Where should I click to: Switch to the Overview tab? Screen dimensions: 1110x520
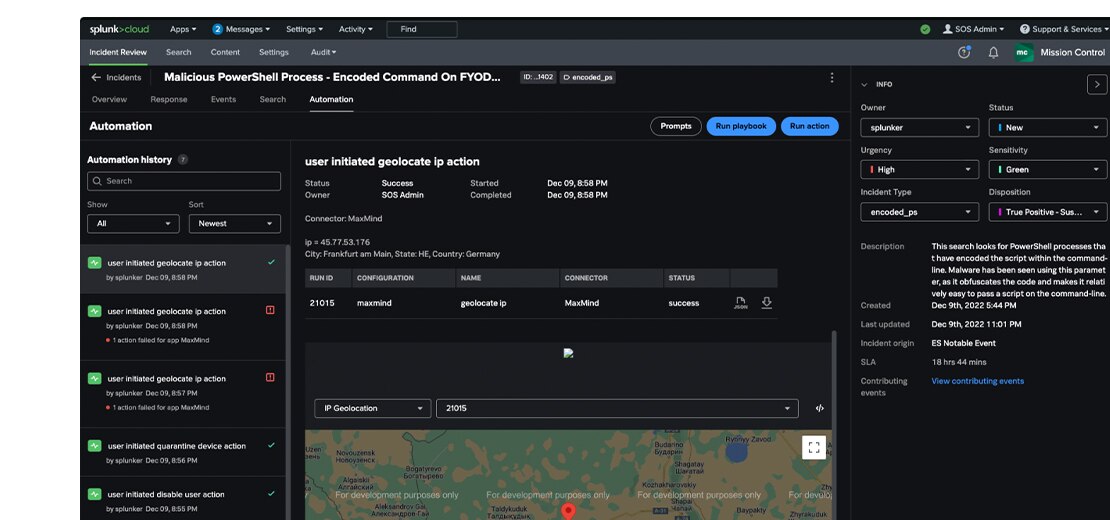pos(109,100)
